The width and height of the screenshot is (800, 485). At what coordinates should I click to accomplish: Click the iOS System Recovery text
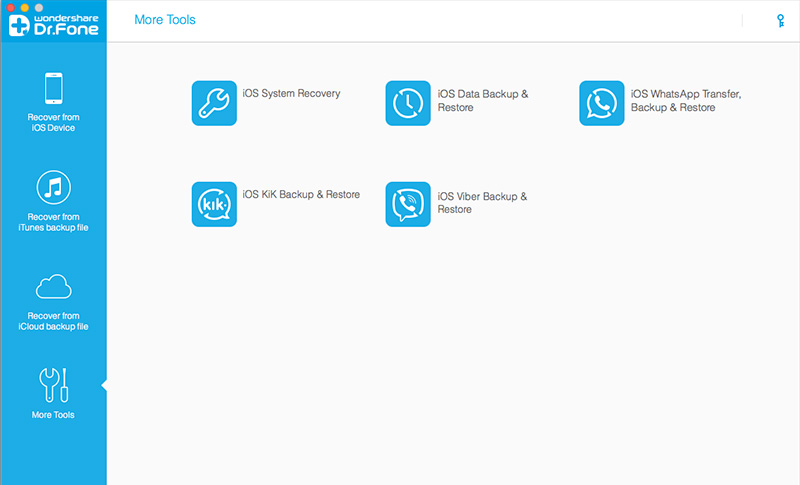point(291,93)
